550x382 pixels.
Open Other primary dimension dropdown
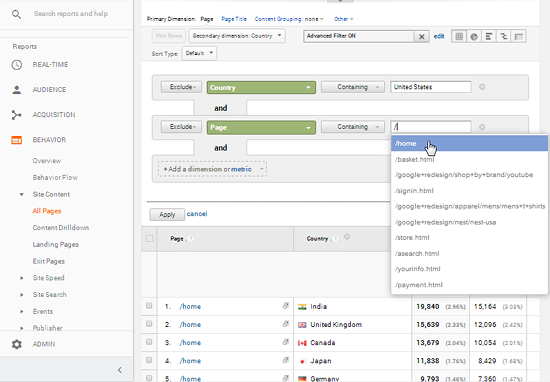[x=343, y=19]
